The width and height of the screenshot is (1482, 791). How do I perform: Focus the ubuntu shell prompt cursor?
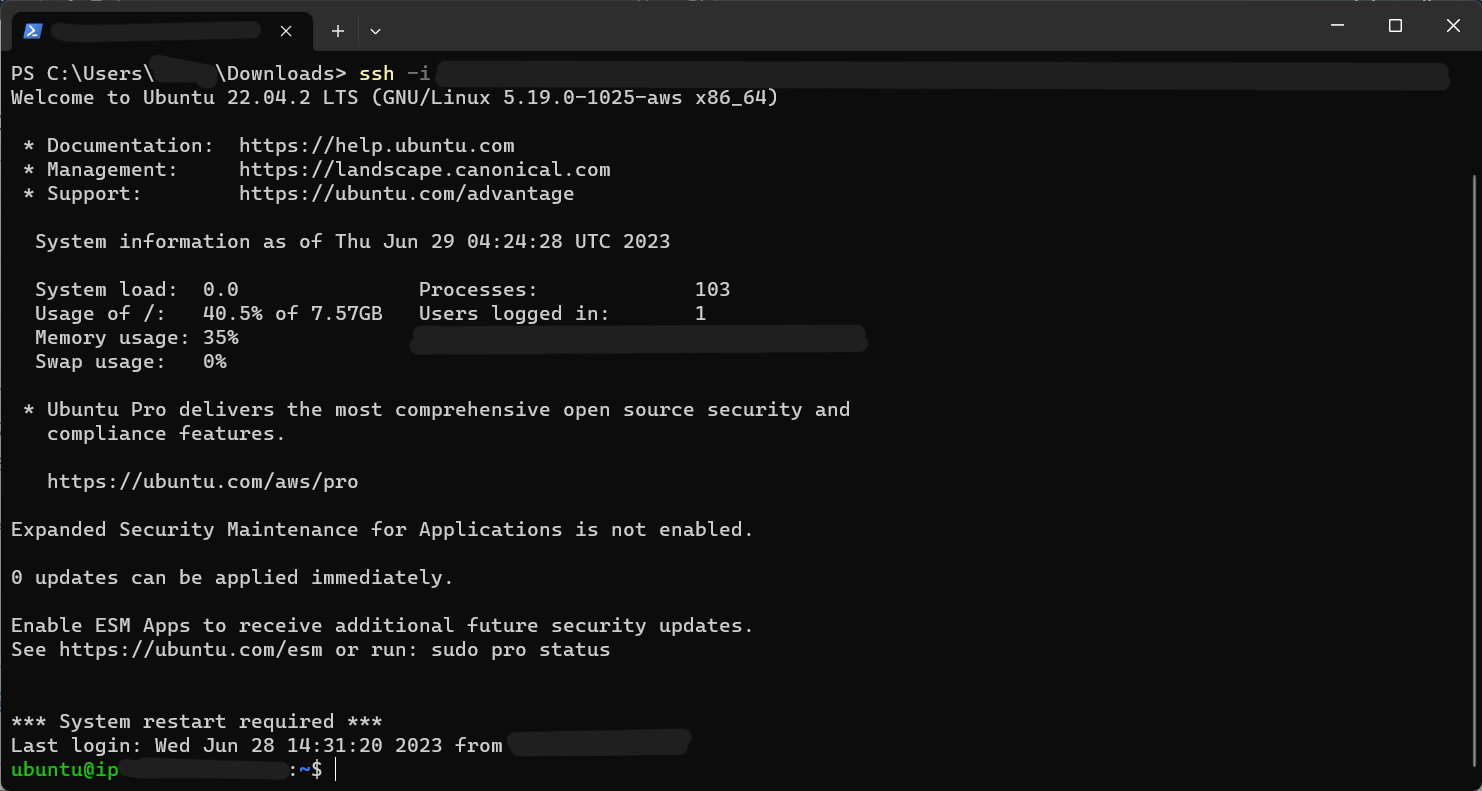click(337, 770)
